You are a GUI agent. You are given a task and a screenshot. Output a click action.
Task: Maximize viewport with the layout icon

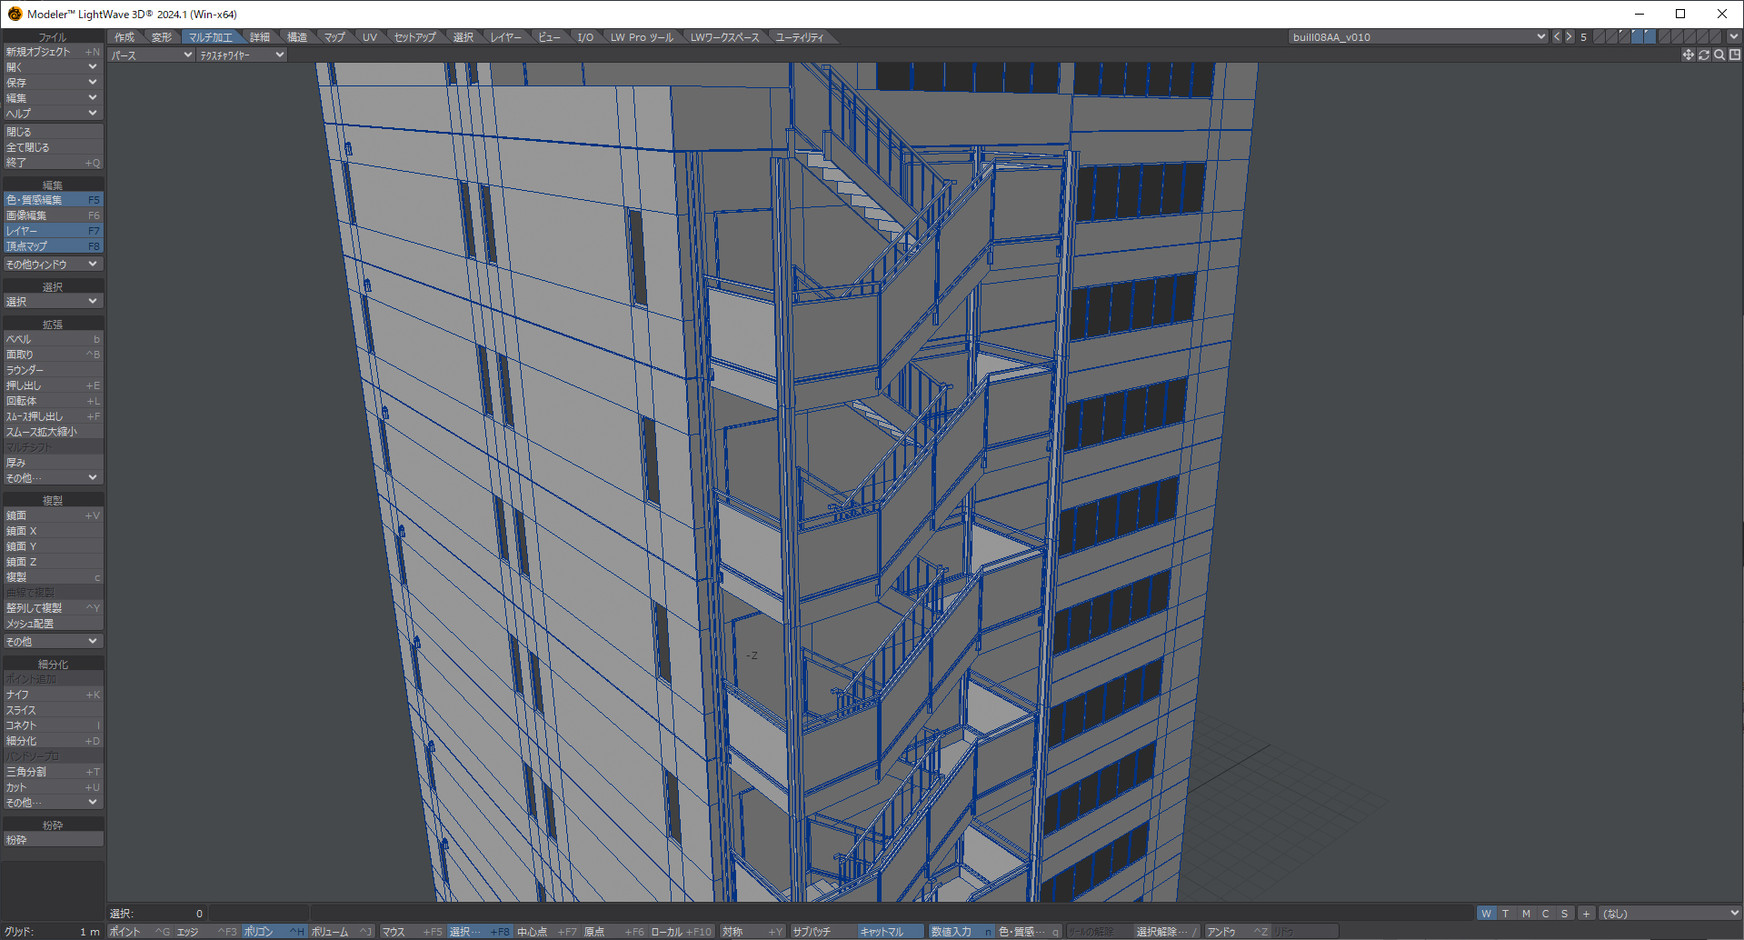pos(1735,55)
